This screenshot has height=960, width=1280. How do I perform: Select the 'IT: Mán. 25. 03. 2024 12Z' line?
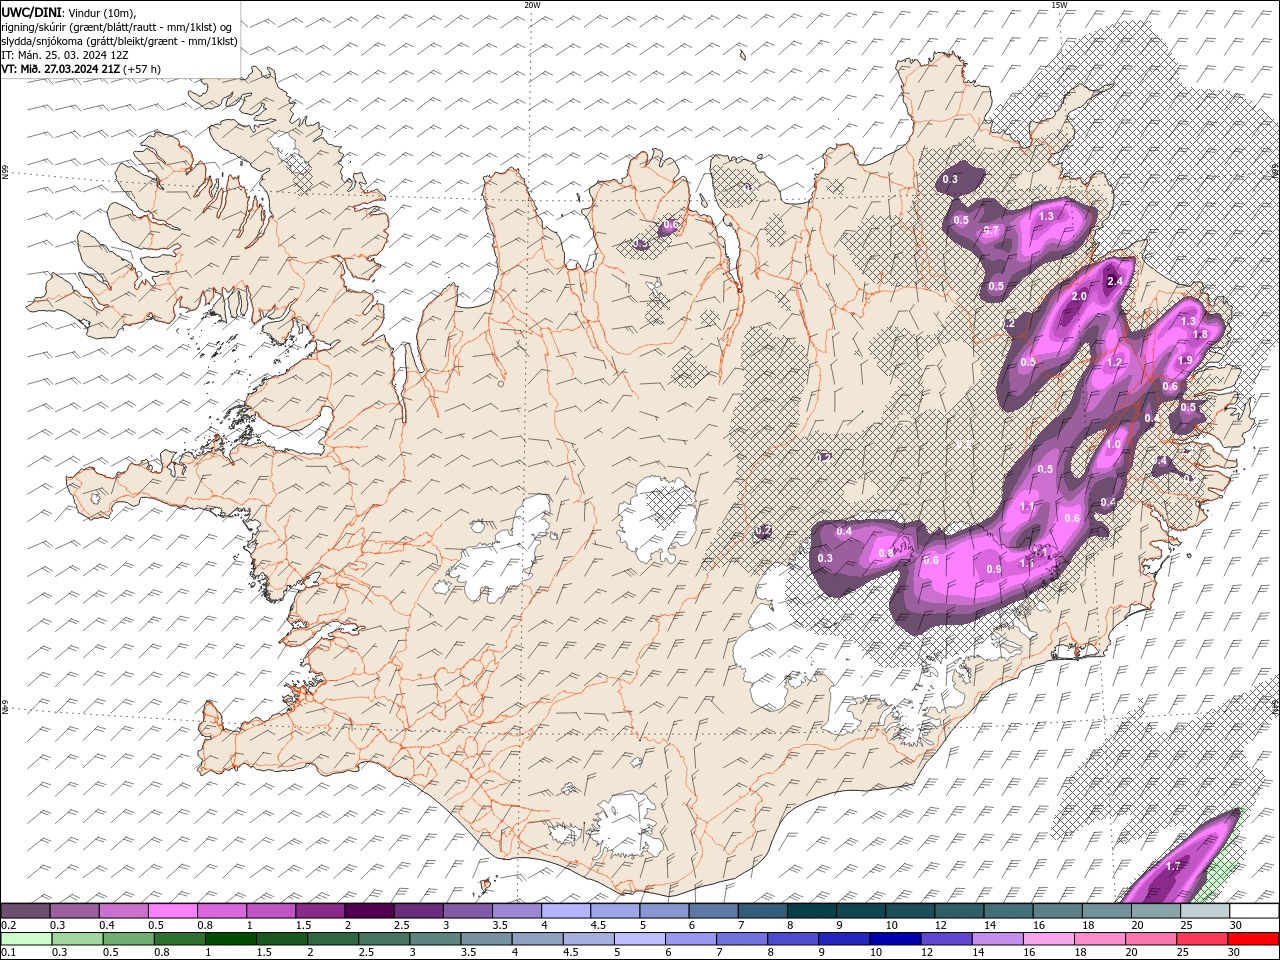(x=64, y=55)
